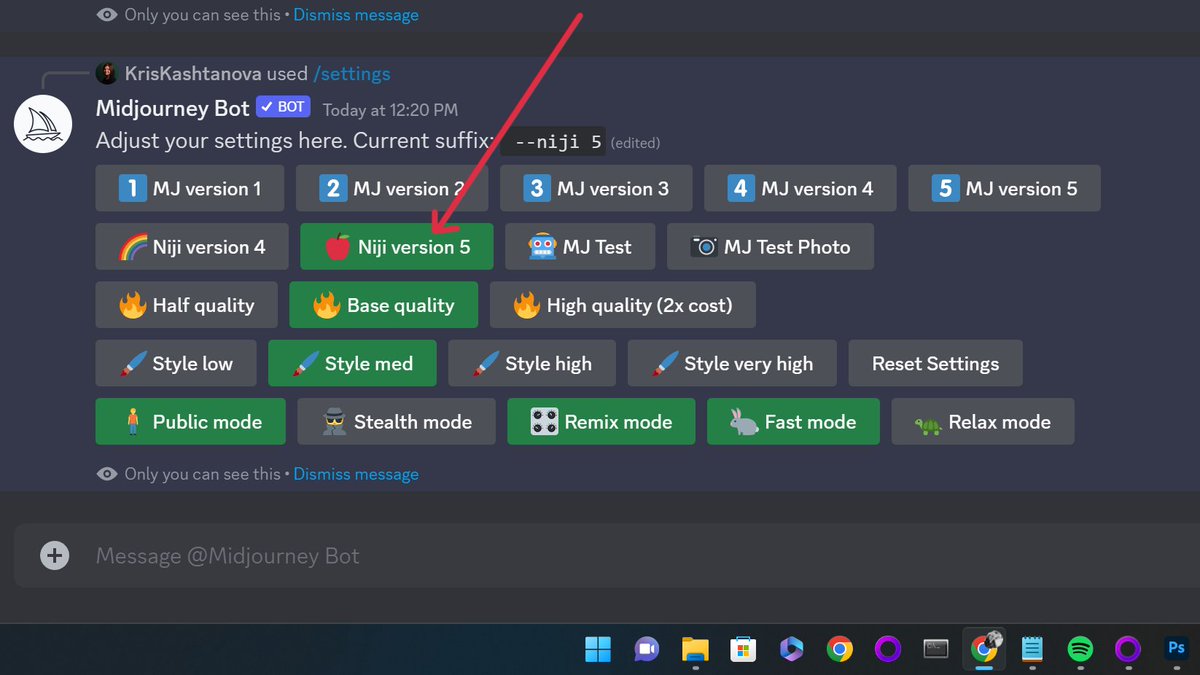This screenshot has width=1200, height=675.
Task: Open Chrome icon without profile badge
Action: [840, 650]
